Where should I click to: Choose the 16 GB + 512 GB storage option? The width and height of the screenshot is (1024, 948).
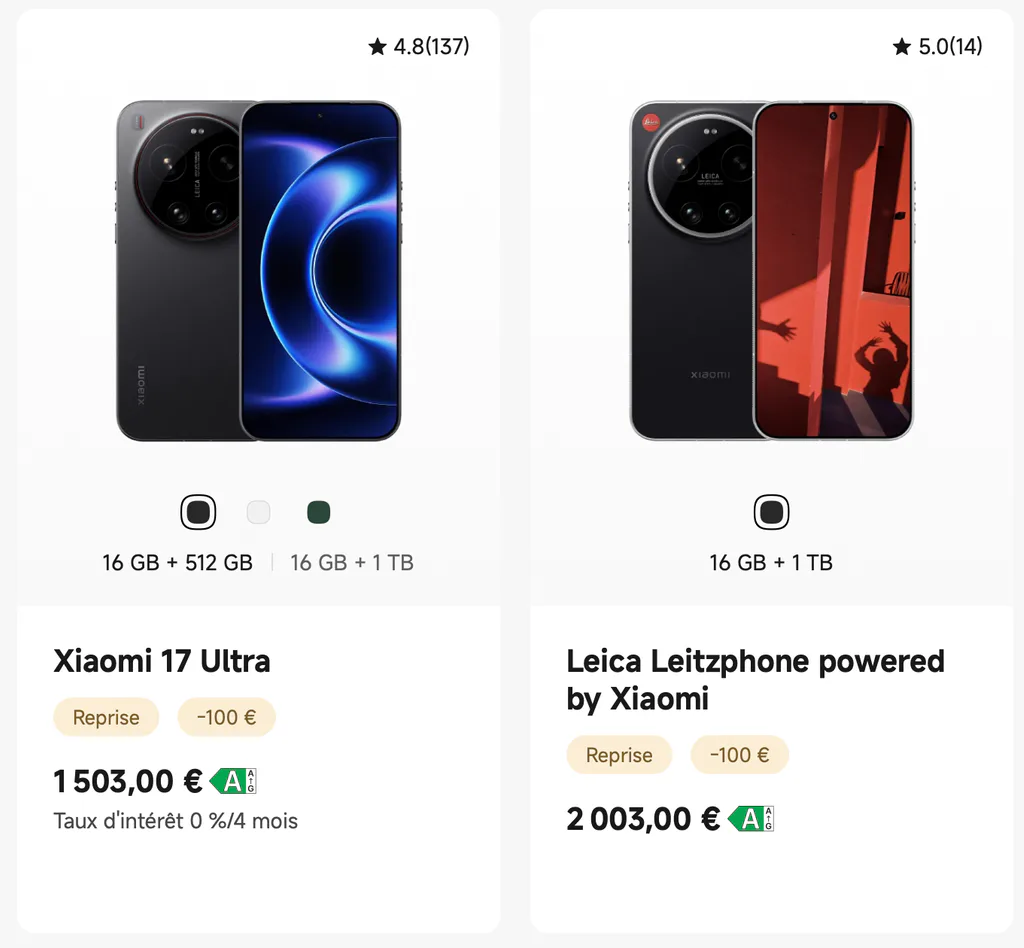pyautogui.click(x=178, y=563)
